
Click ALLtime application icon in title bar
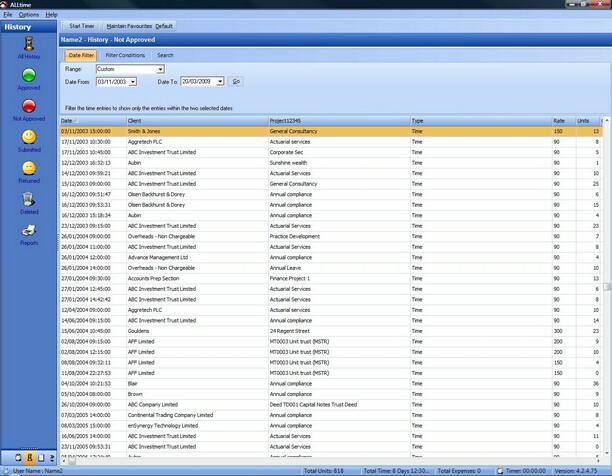[4, 4]
